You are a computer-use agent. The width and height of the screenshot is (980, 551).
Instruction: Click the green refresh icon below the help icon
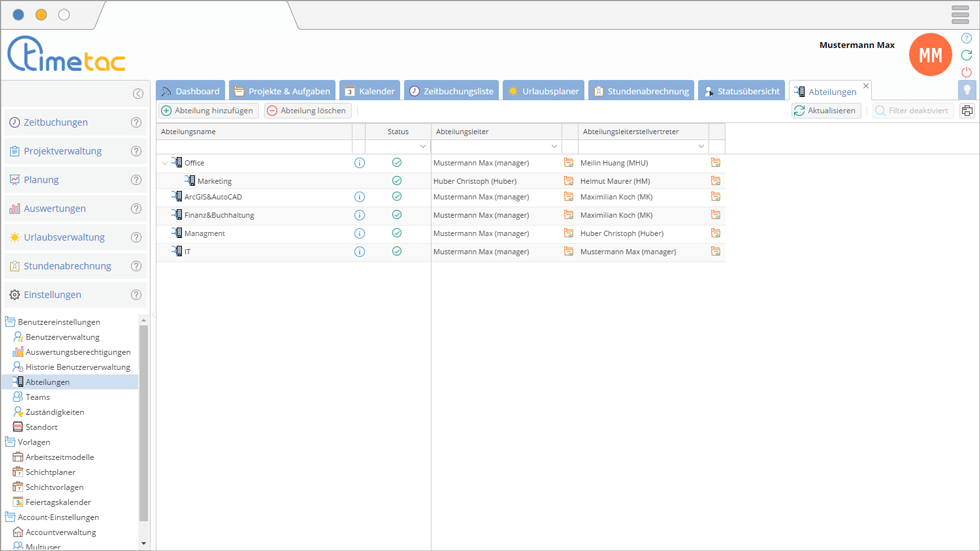coord(966,55)
